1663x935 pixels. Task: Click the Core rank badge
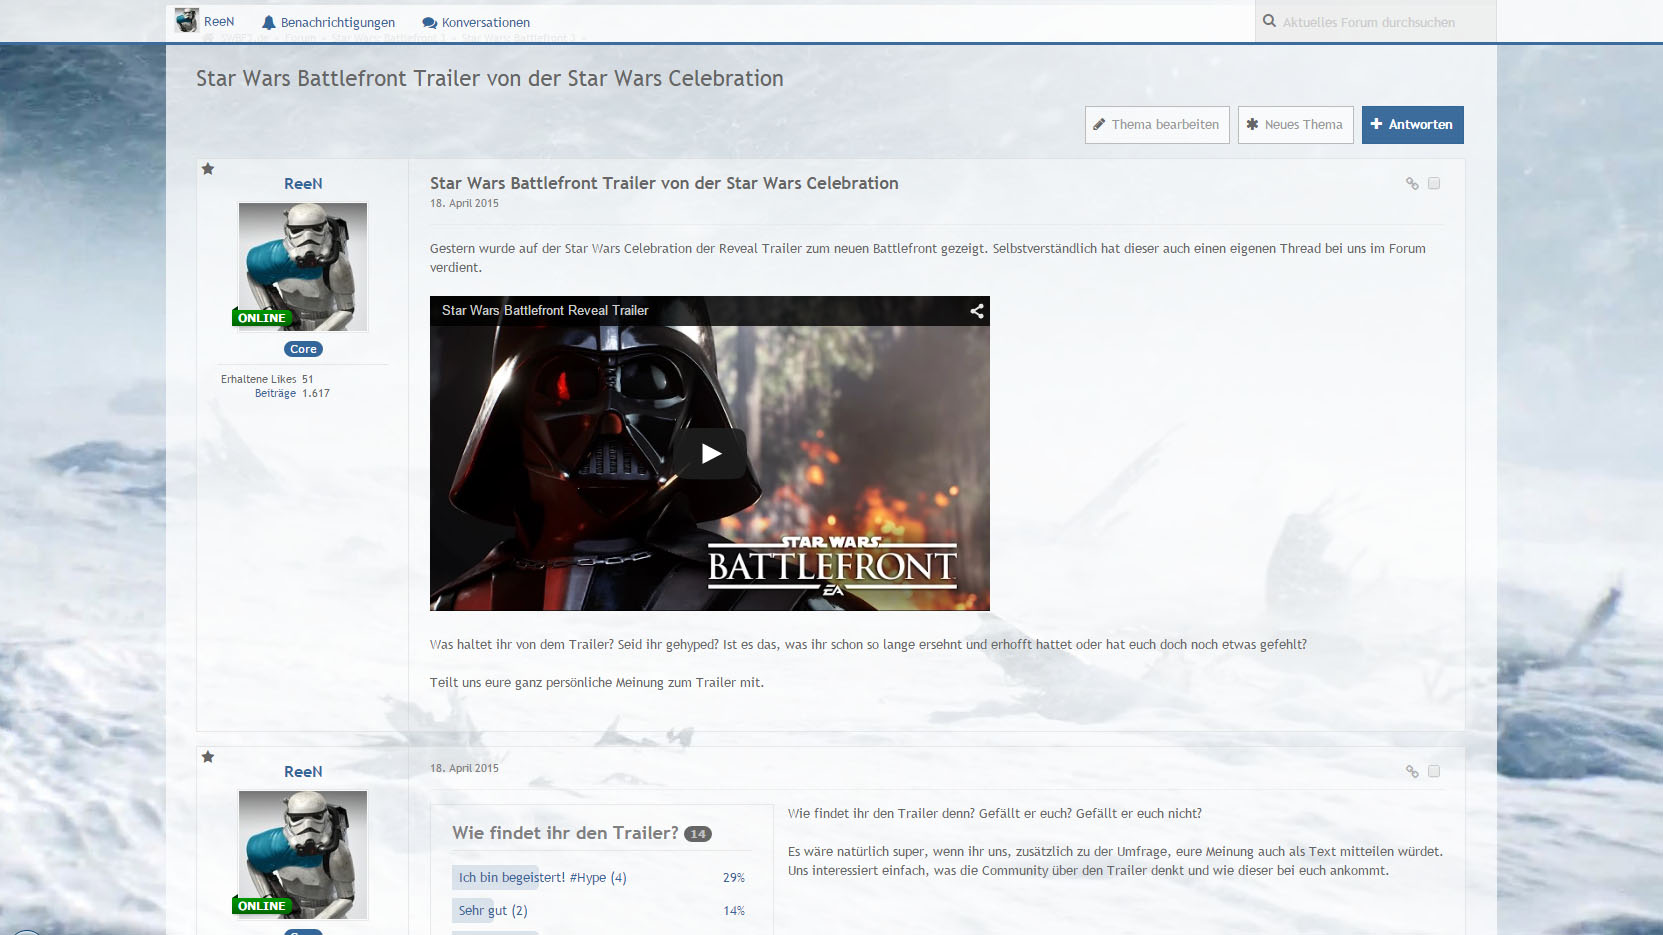tap(303, 349)
